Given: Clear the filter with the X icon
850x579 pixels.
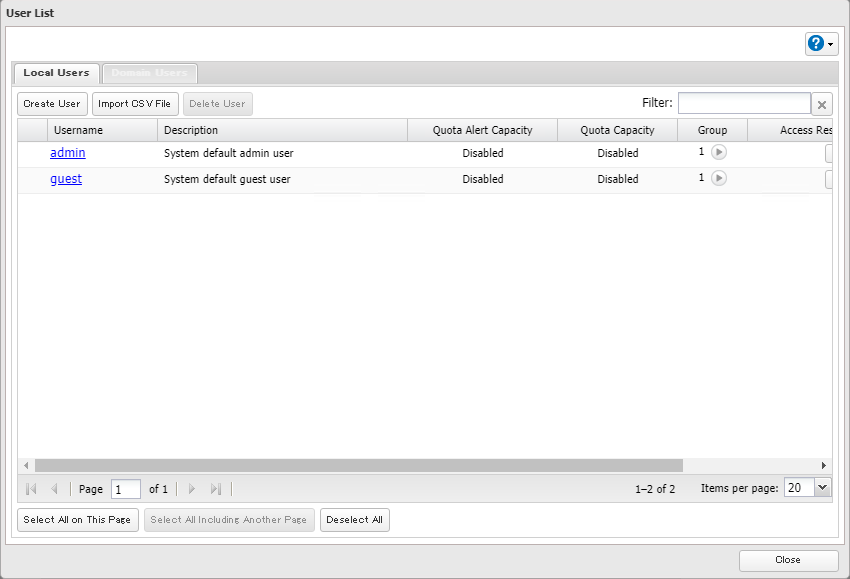Looking at the screenshot, I should click(822, 104).
